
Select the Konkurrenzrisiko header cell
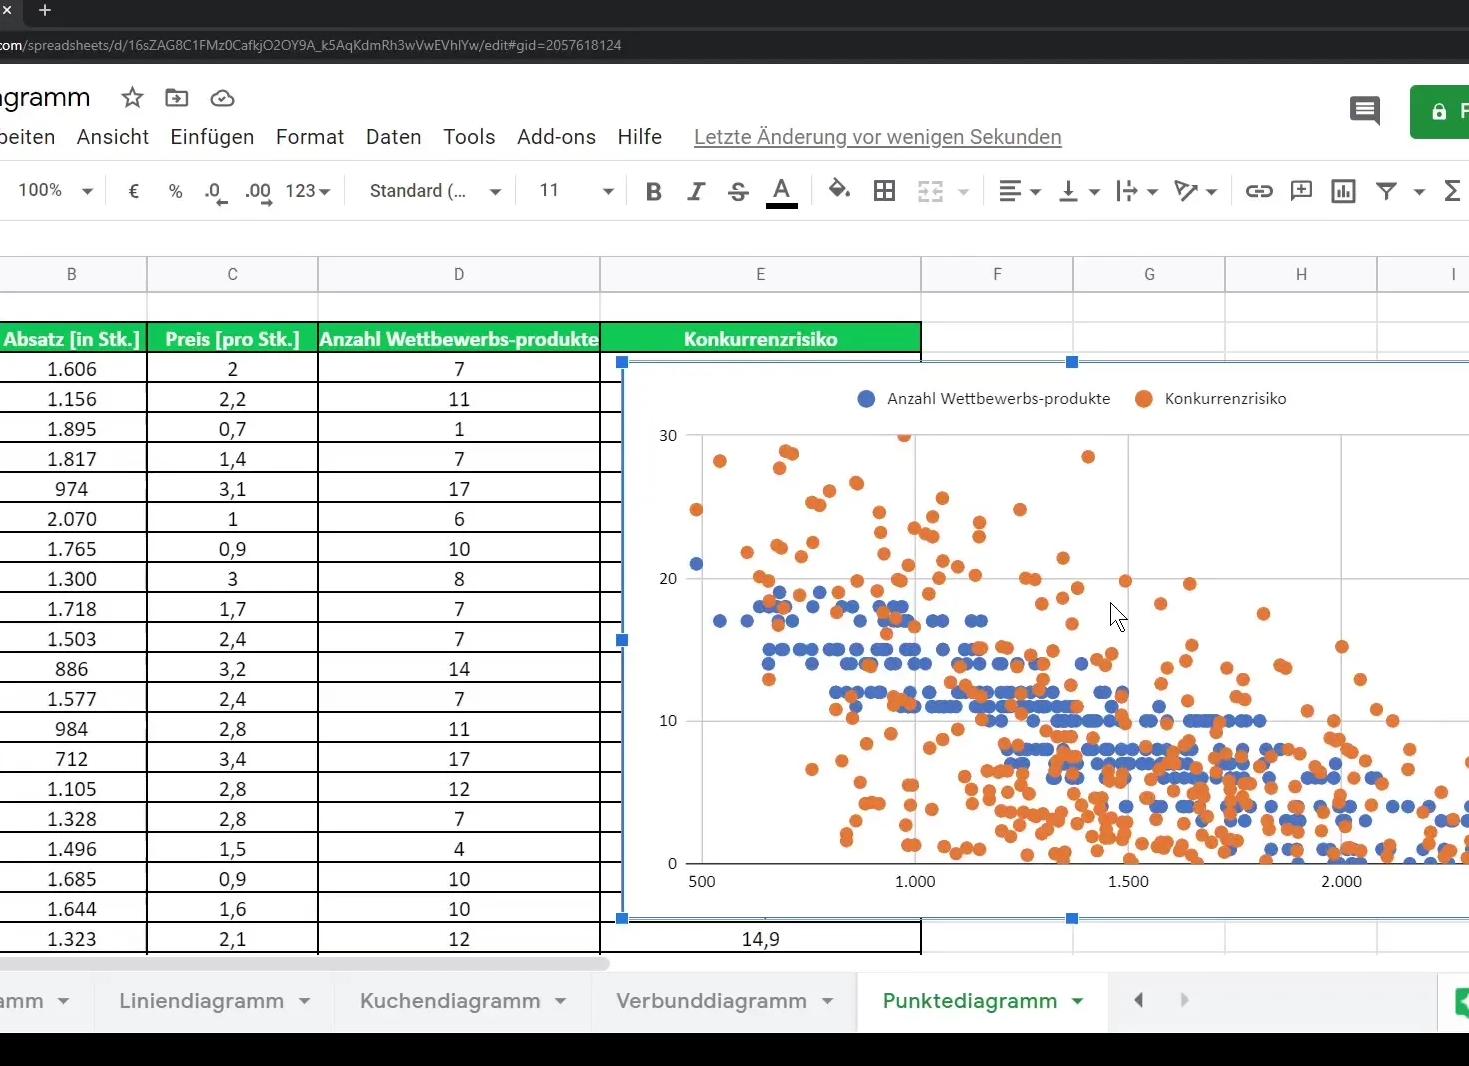pyautogui.click(x=760, y=339)
